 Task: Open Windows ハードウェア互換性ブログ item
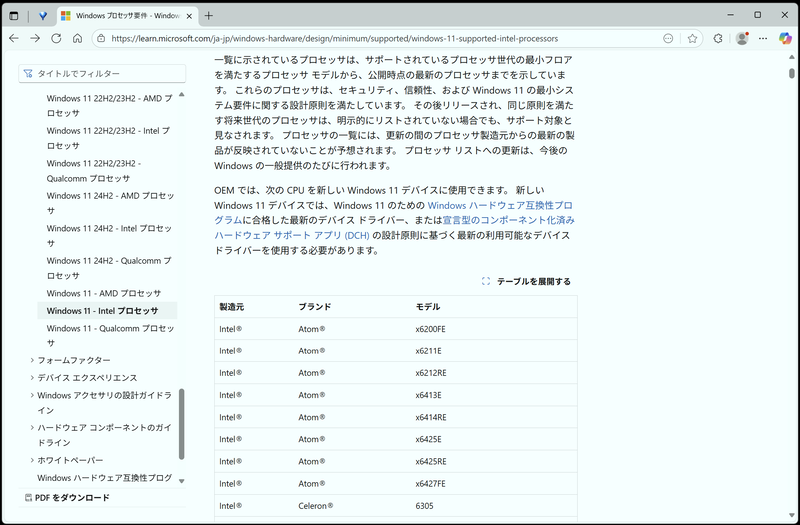tap(105, 478)
